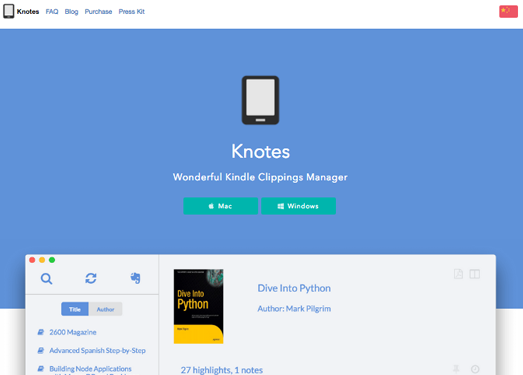
Task: Click the split view layout icon
Action: pyautogui.click(x=475, y=274)
